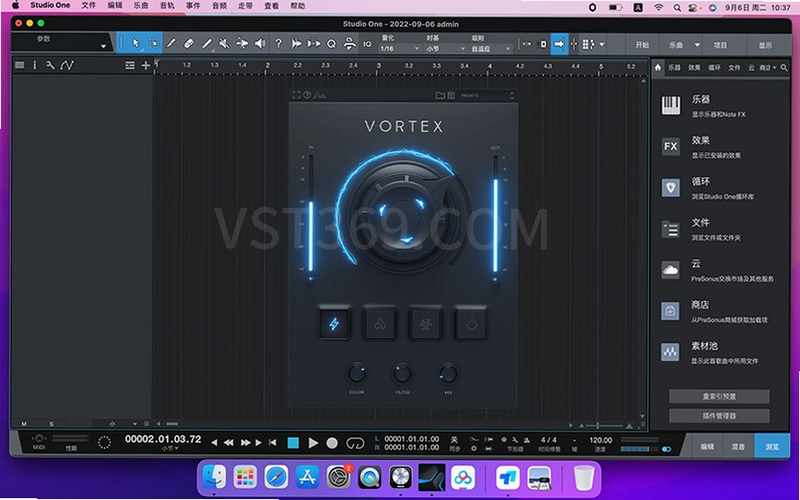Toggle the metronome click icon
The image size is (800, 500).
click(x=527, y=440)
